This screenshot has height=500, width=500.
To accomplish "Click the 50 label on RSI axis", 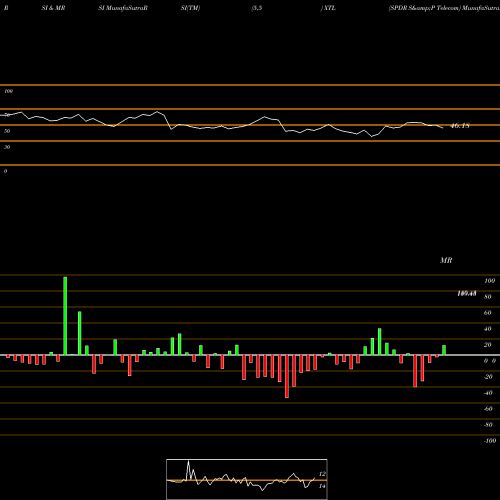I will (7, 131).
